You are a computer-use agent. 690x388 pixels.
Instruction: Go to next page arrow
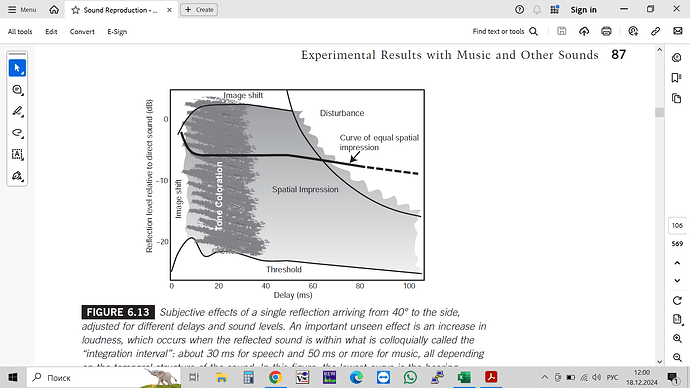tap(677, 281)
